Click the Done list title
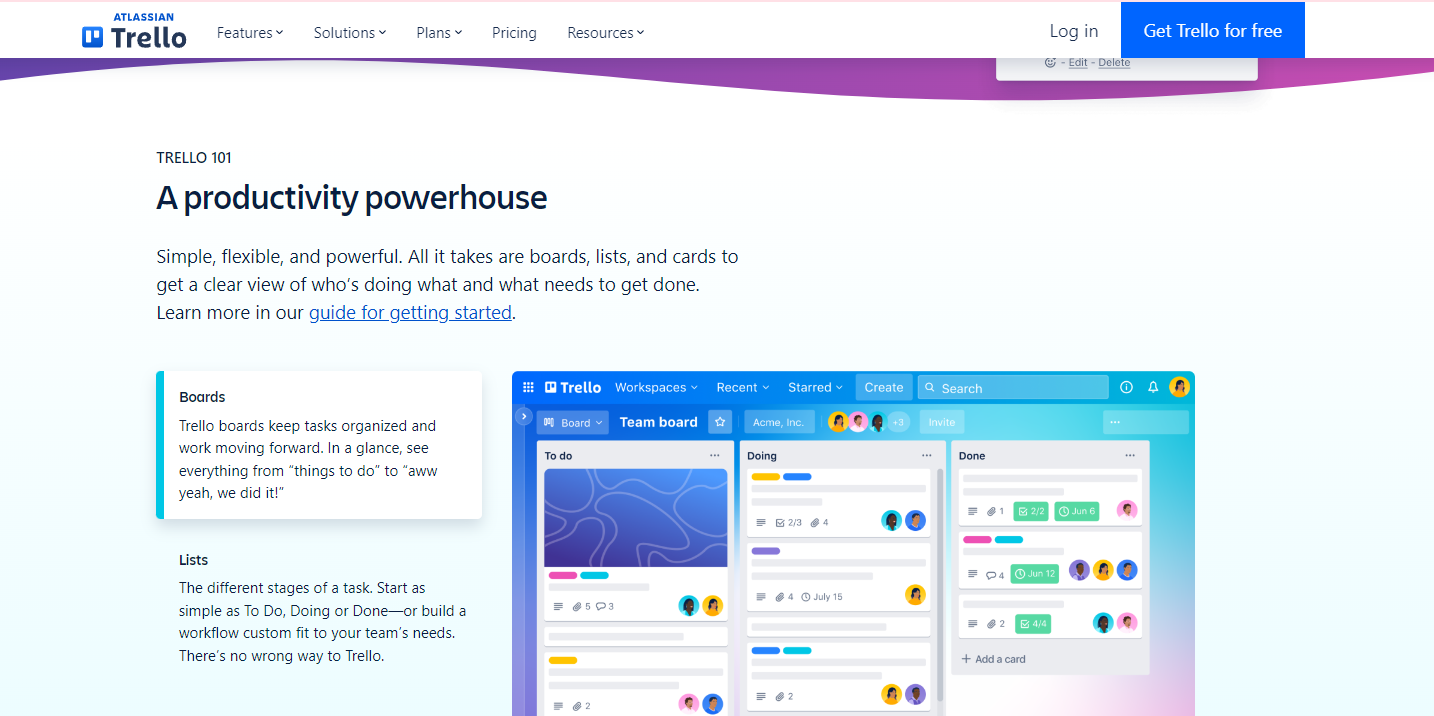The height and width of the screenshot is (716, 1434). [972, 456]
